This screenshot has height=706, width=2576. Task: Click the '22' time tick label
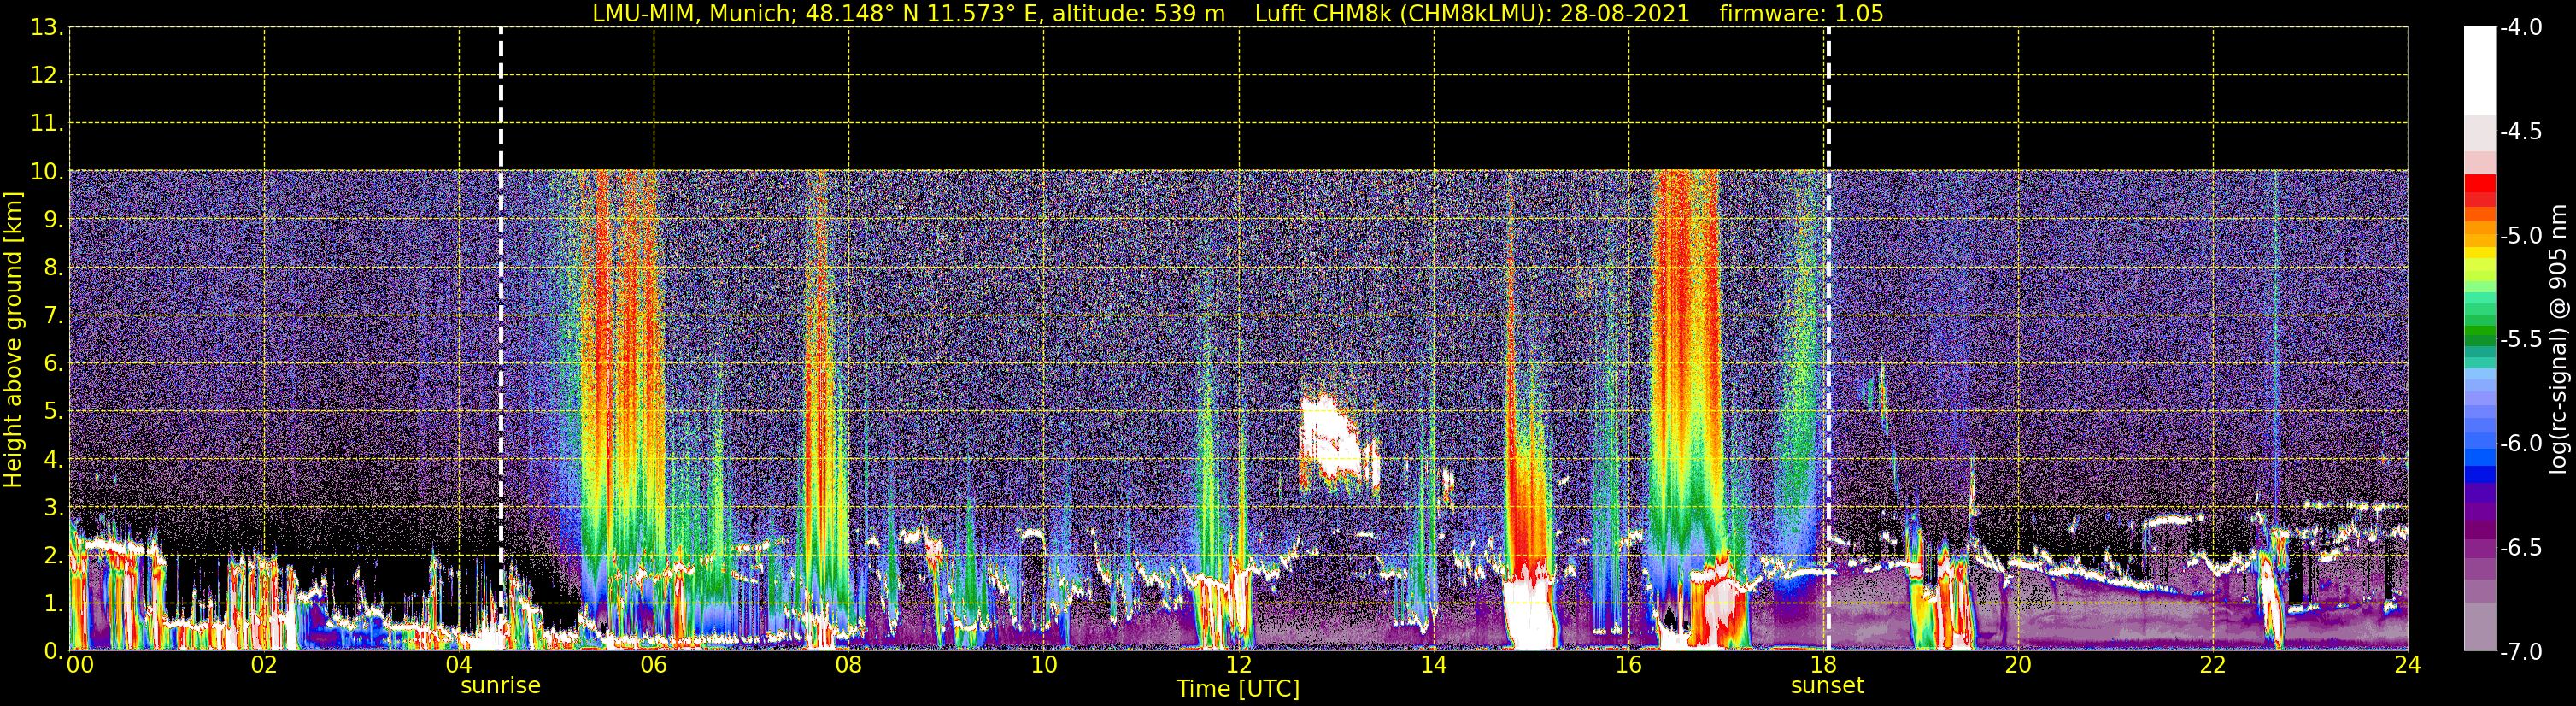[2214, 665]
